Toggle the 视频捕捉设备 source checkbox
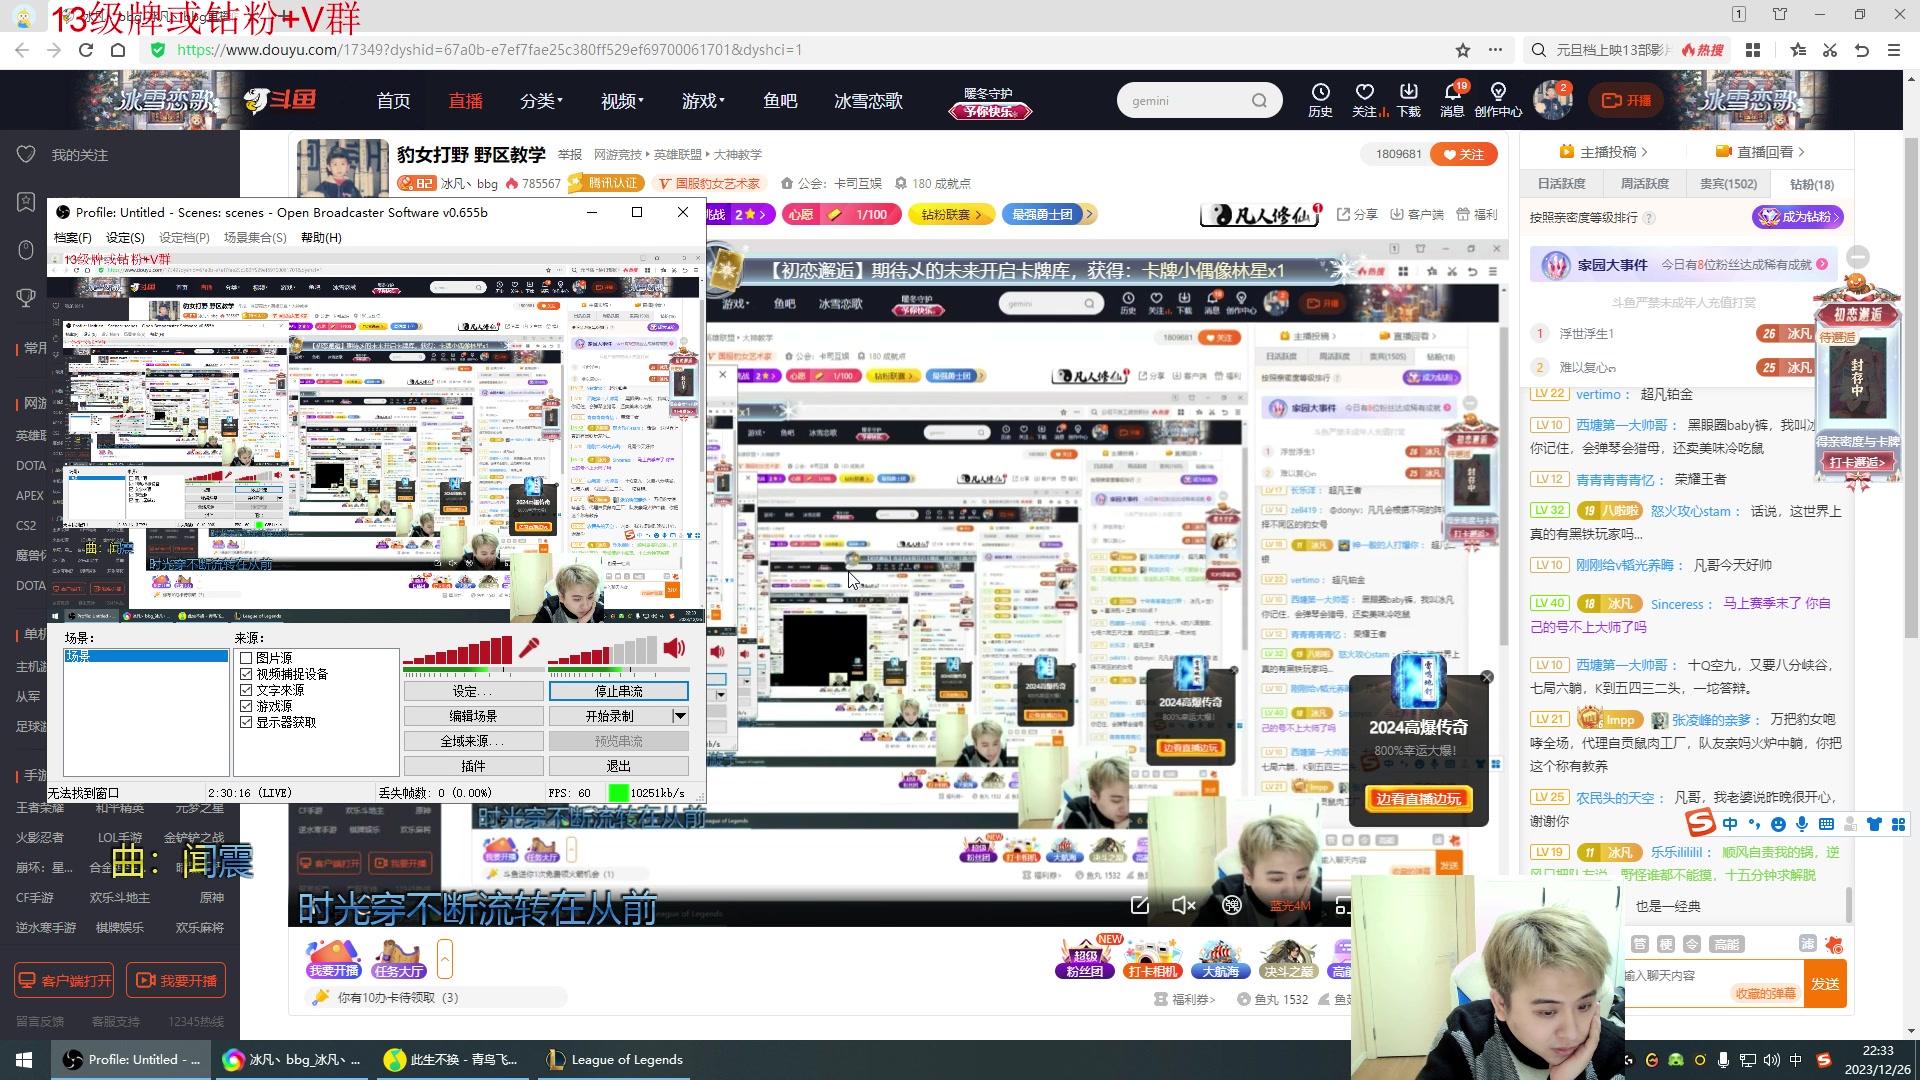1920x1080 pixels. pyautogui.click(x=246, y=674)
